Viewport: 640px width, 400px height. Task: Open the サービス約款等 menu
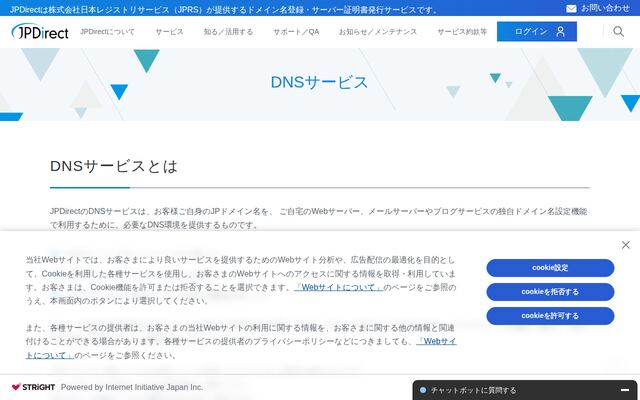(x=462, y=32)
